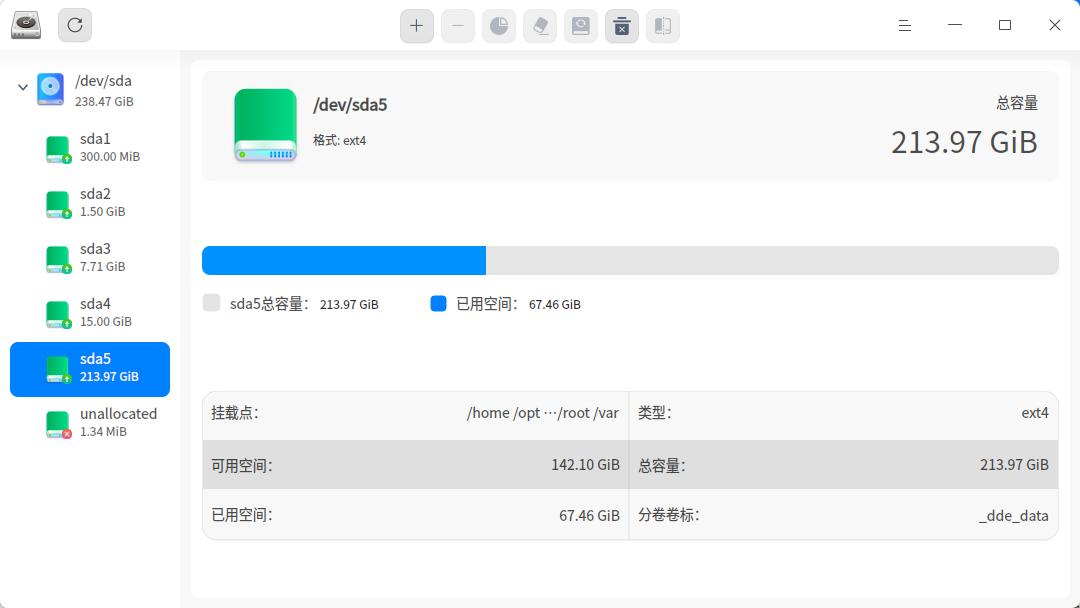Click the legend text '已用空间: 67.46 GiB'
1080x608 pixels.
pyautogui.click(x=519, y=304)
